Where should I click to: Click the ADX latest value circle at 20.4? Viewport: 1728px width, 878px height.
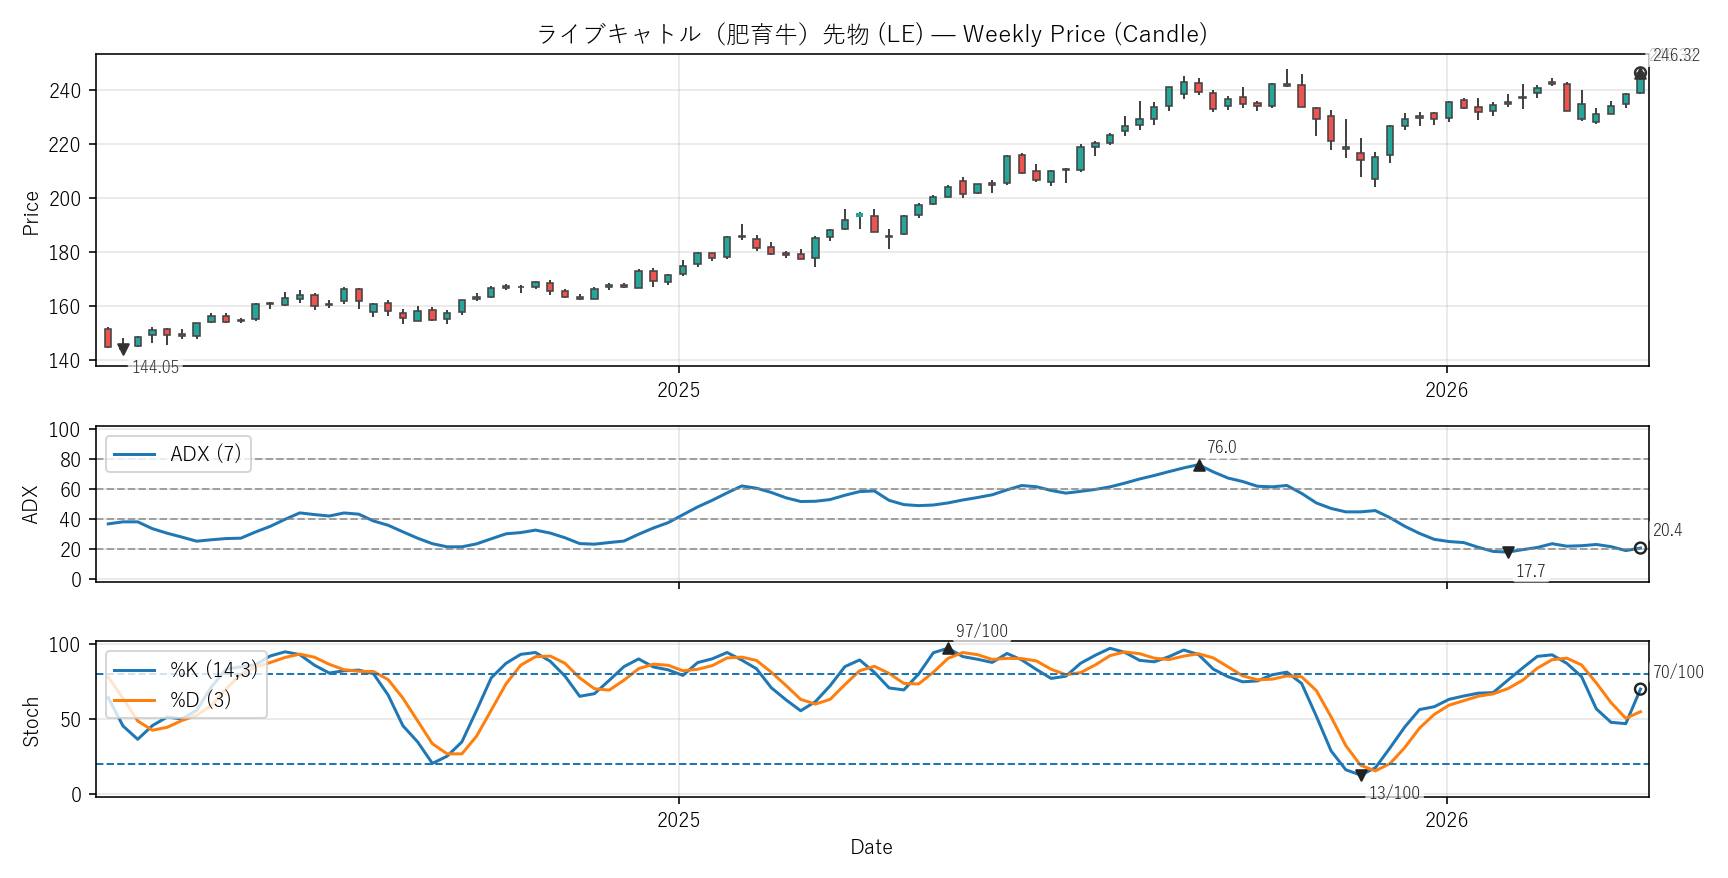[x=1640, y=548]
